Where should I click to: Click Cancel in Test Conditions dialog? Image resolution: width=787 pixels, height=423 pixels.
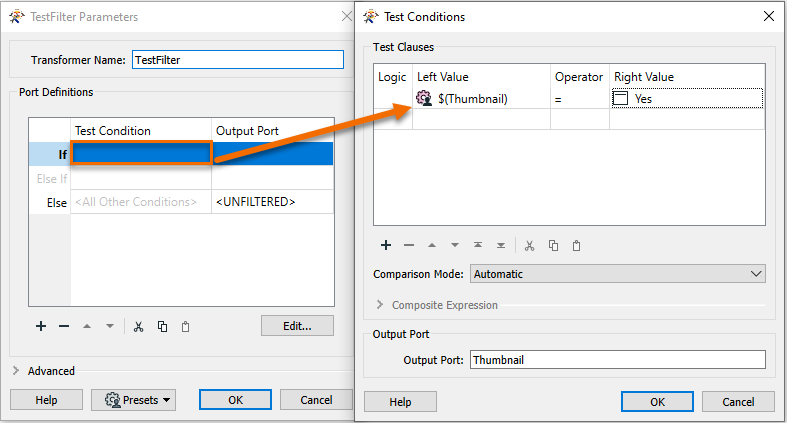(x=738, y=402)
